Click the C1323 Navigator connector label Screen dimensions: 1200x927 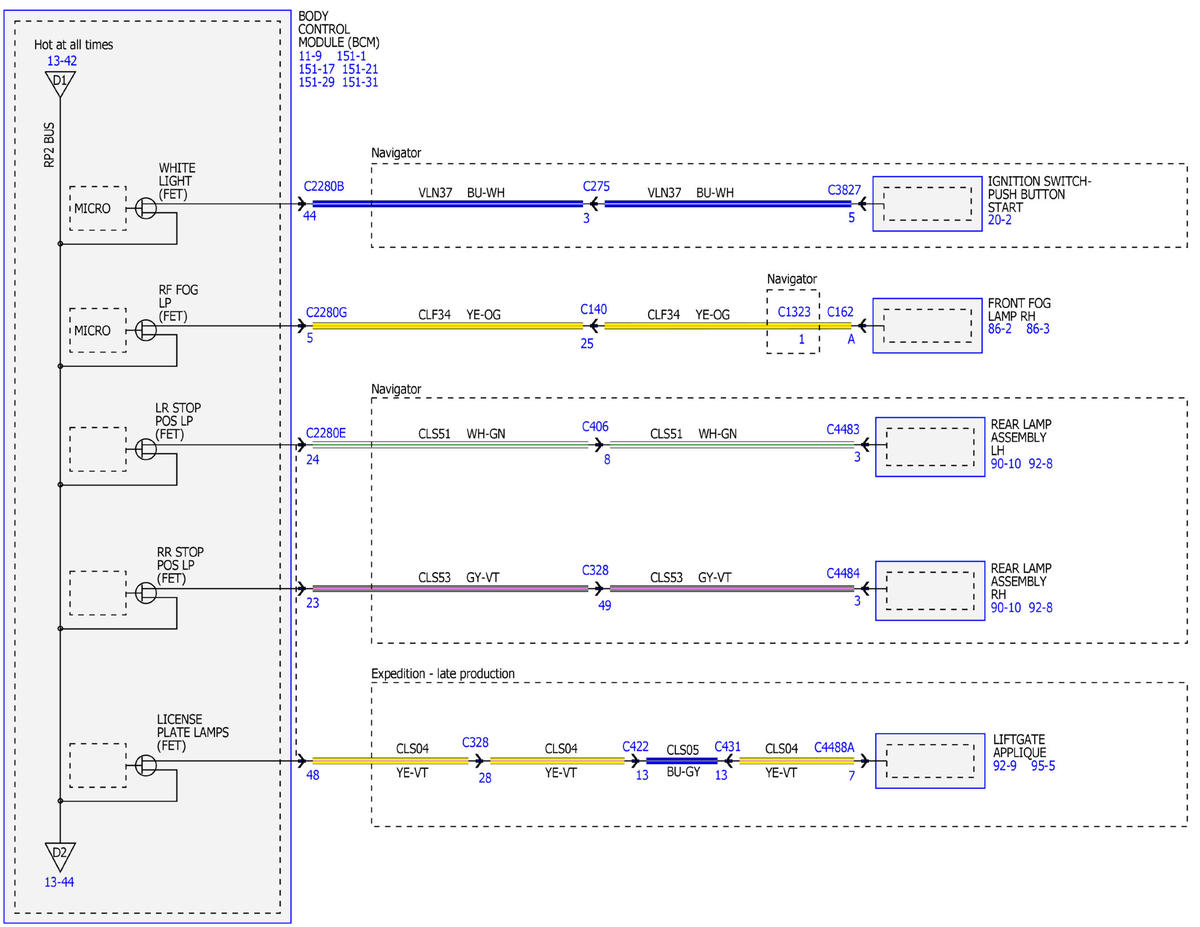coord(793,312)
